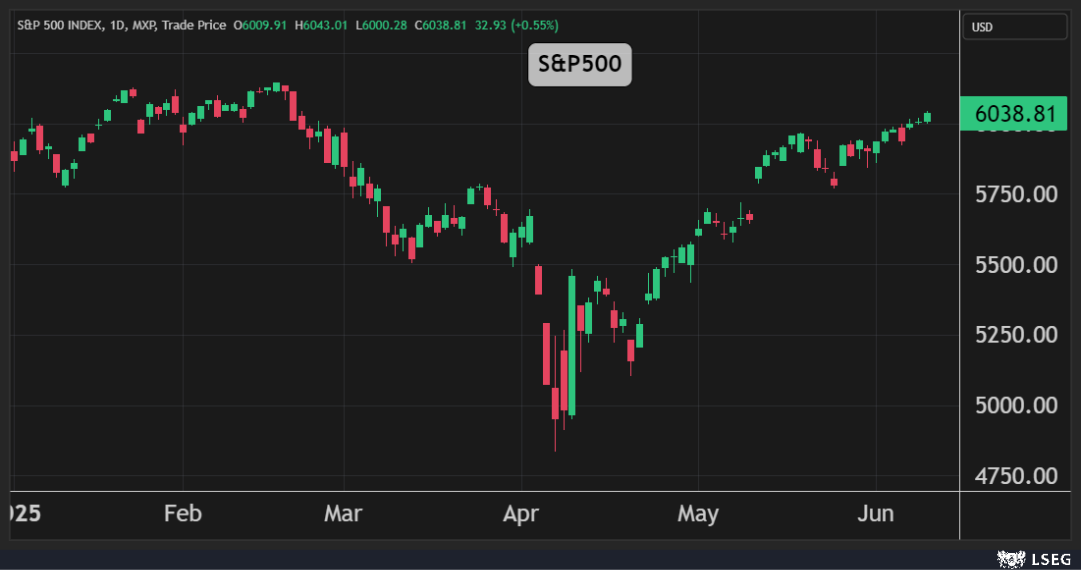Click the 5750.00 price axis label
Viewport: 1081px width, 570px height.
pos(1016,194)
